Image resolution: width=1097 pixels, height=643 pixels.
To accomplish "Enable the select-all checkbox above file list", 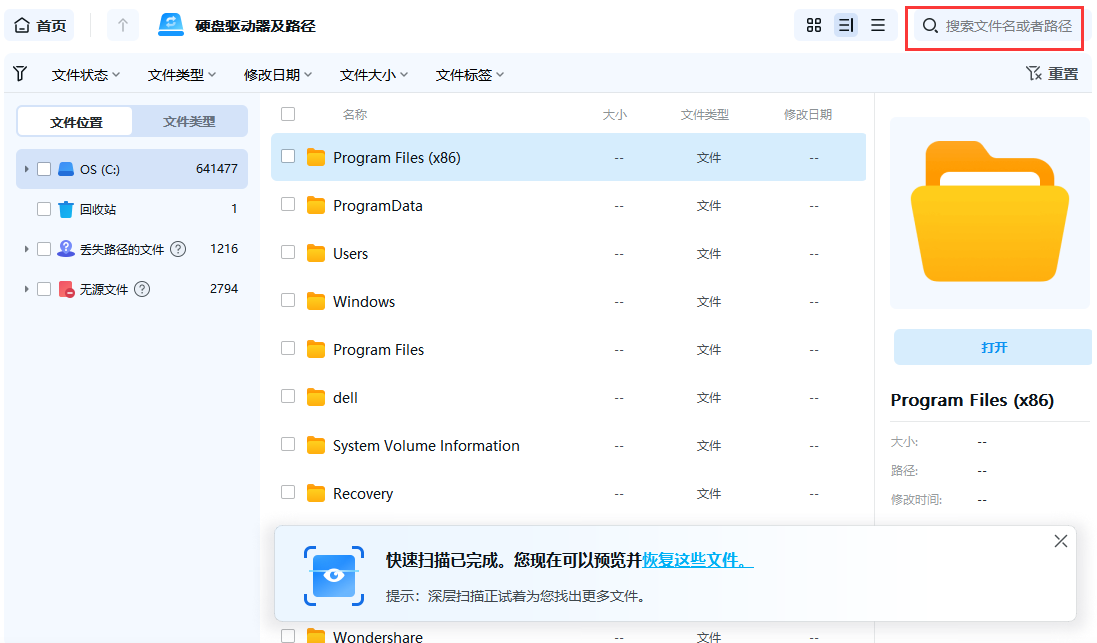I will click(x=288, y=114).
